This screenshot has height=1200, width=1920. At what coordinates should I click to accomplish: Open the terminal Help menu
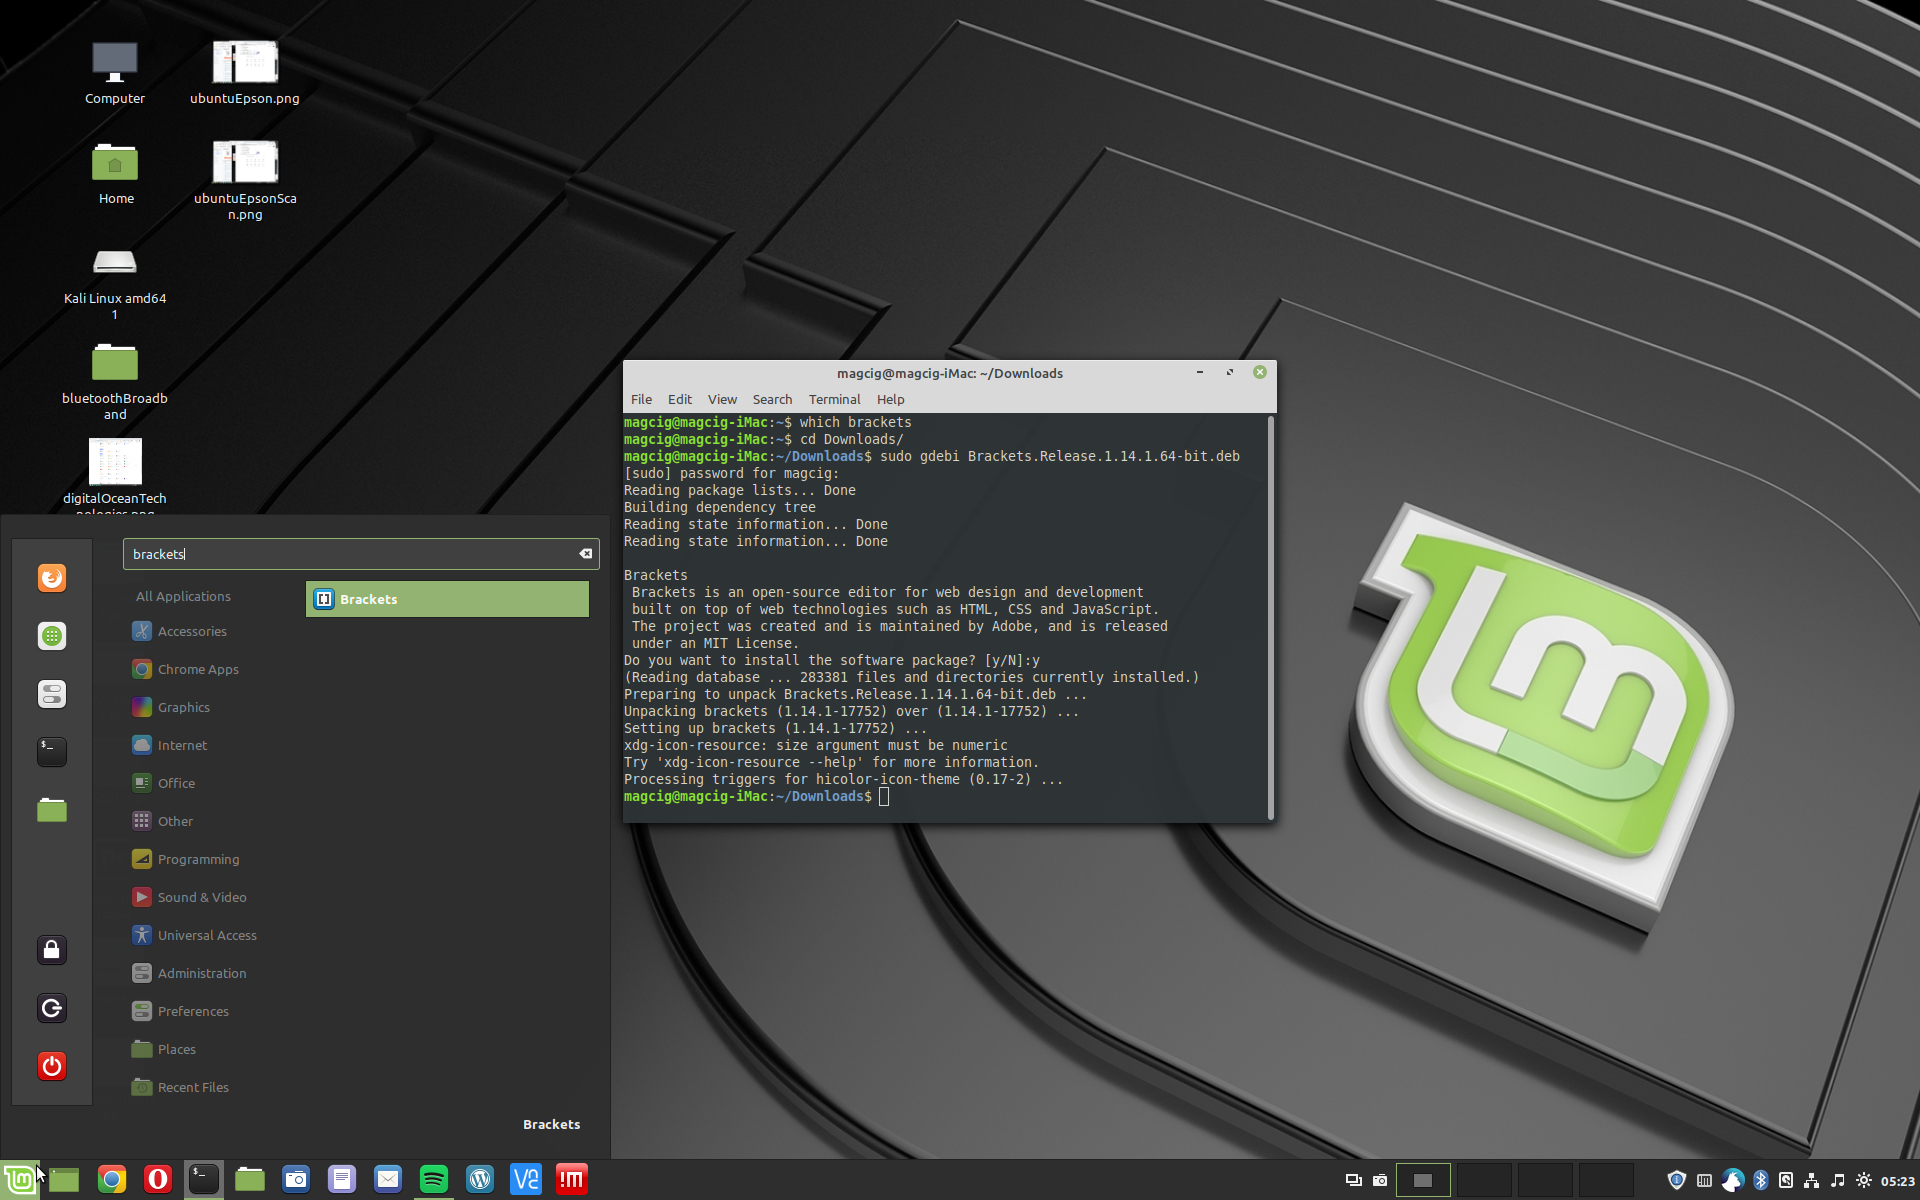(x=890, y=399)
